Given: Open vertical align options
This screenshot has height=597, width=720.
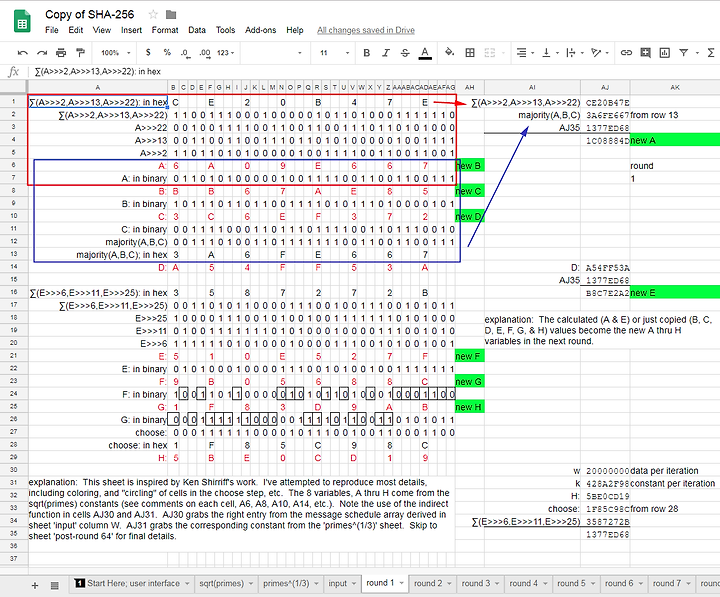Looking at the screenshot, I should pos(550,53).
